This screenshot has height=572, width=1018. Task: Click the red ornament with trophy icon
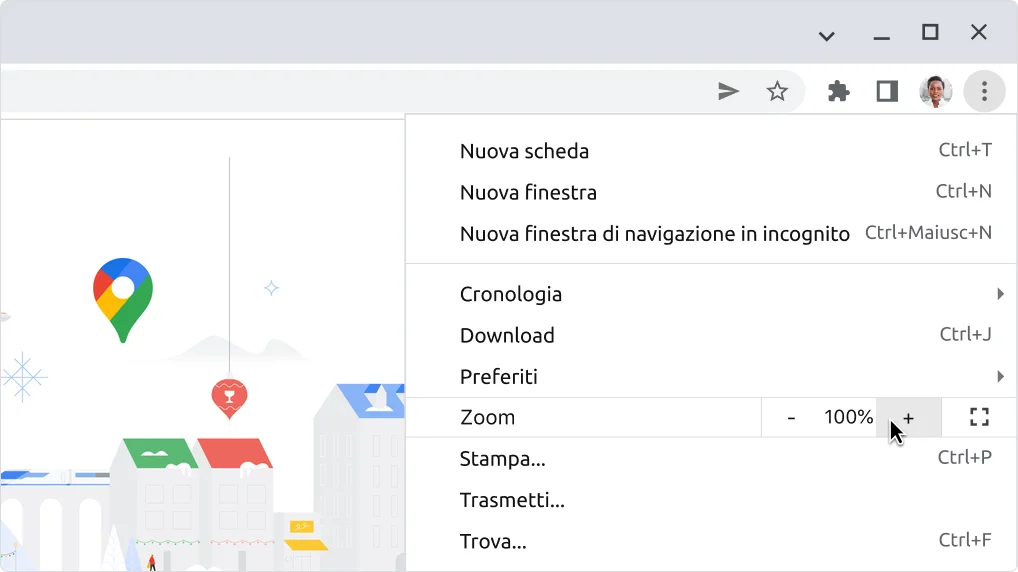point(229,398)
